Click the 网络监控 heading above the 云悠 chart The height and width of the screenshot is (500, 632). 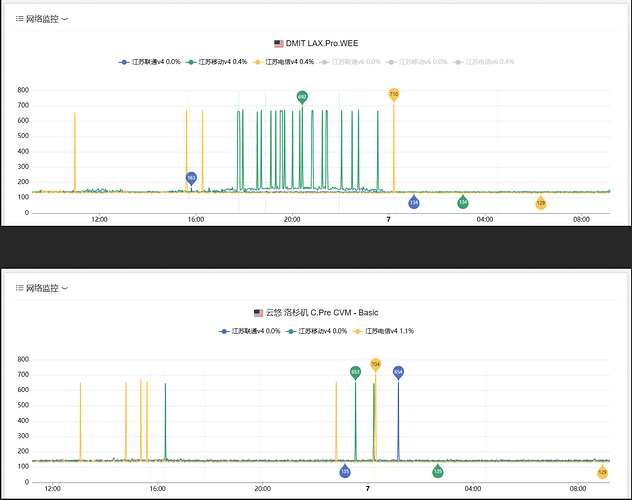(x=42, y=288)
